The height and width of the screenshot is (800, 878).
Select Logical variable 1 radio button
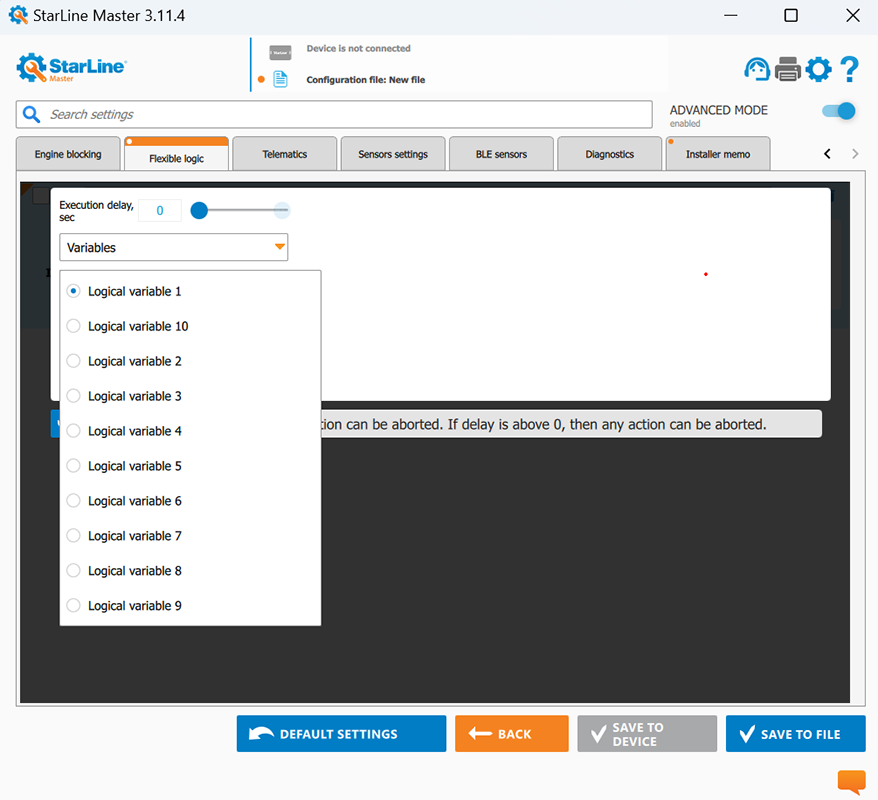click(73, 291)
